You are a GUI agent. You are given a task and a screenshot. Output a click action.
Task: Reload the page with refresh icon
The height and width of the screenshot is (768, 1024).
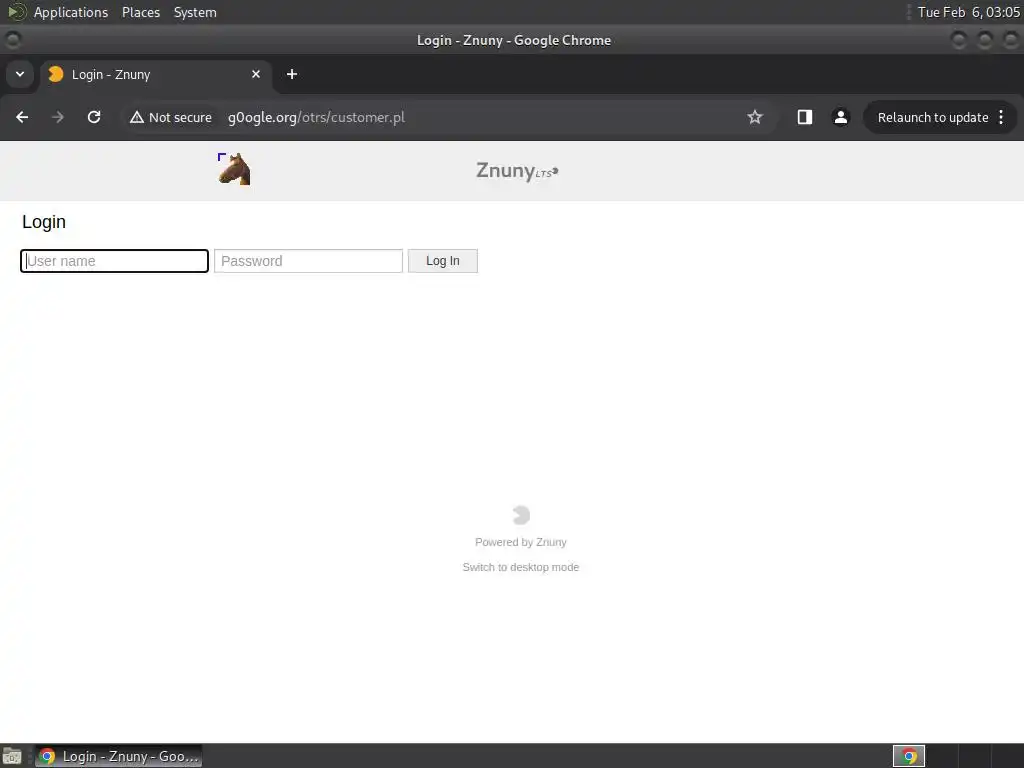point(94,117)
